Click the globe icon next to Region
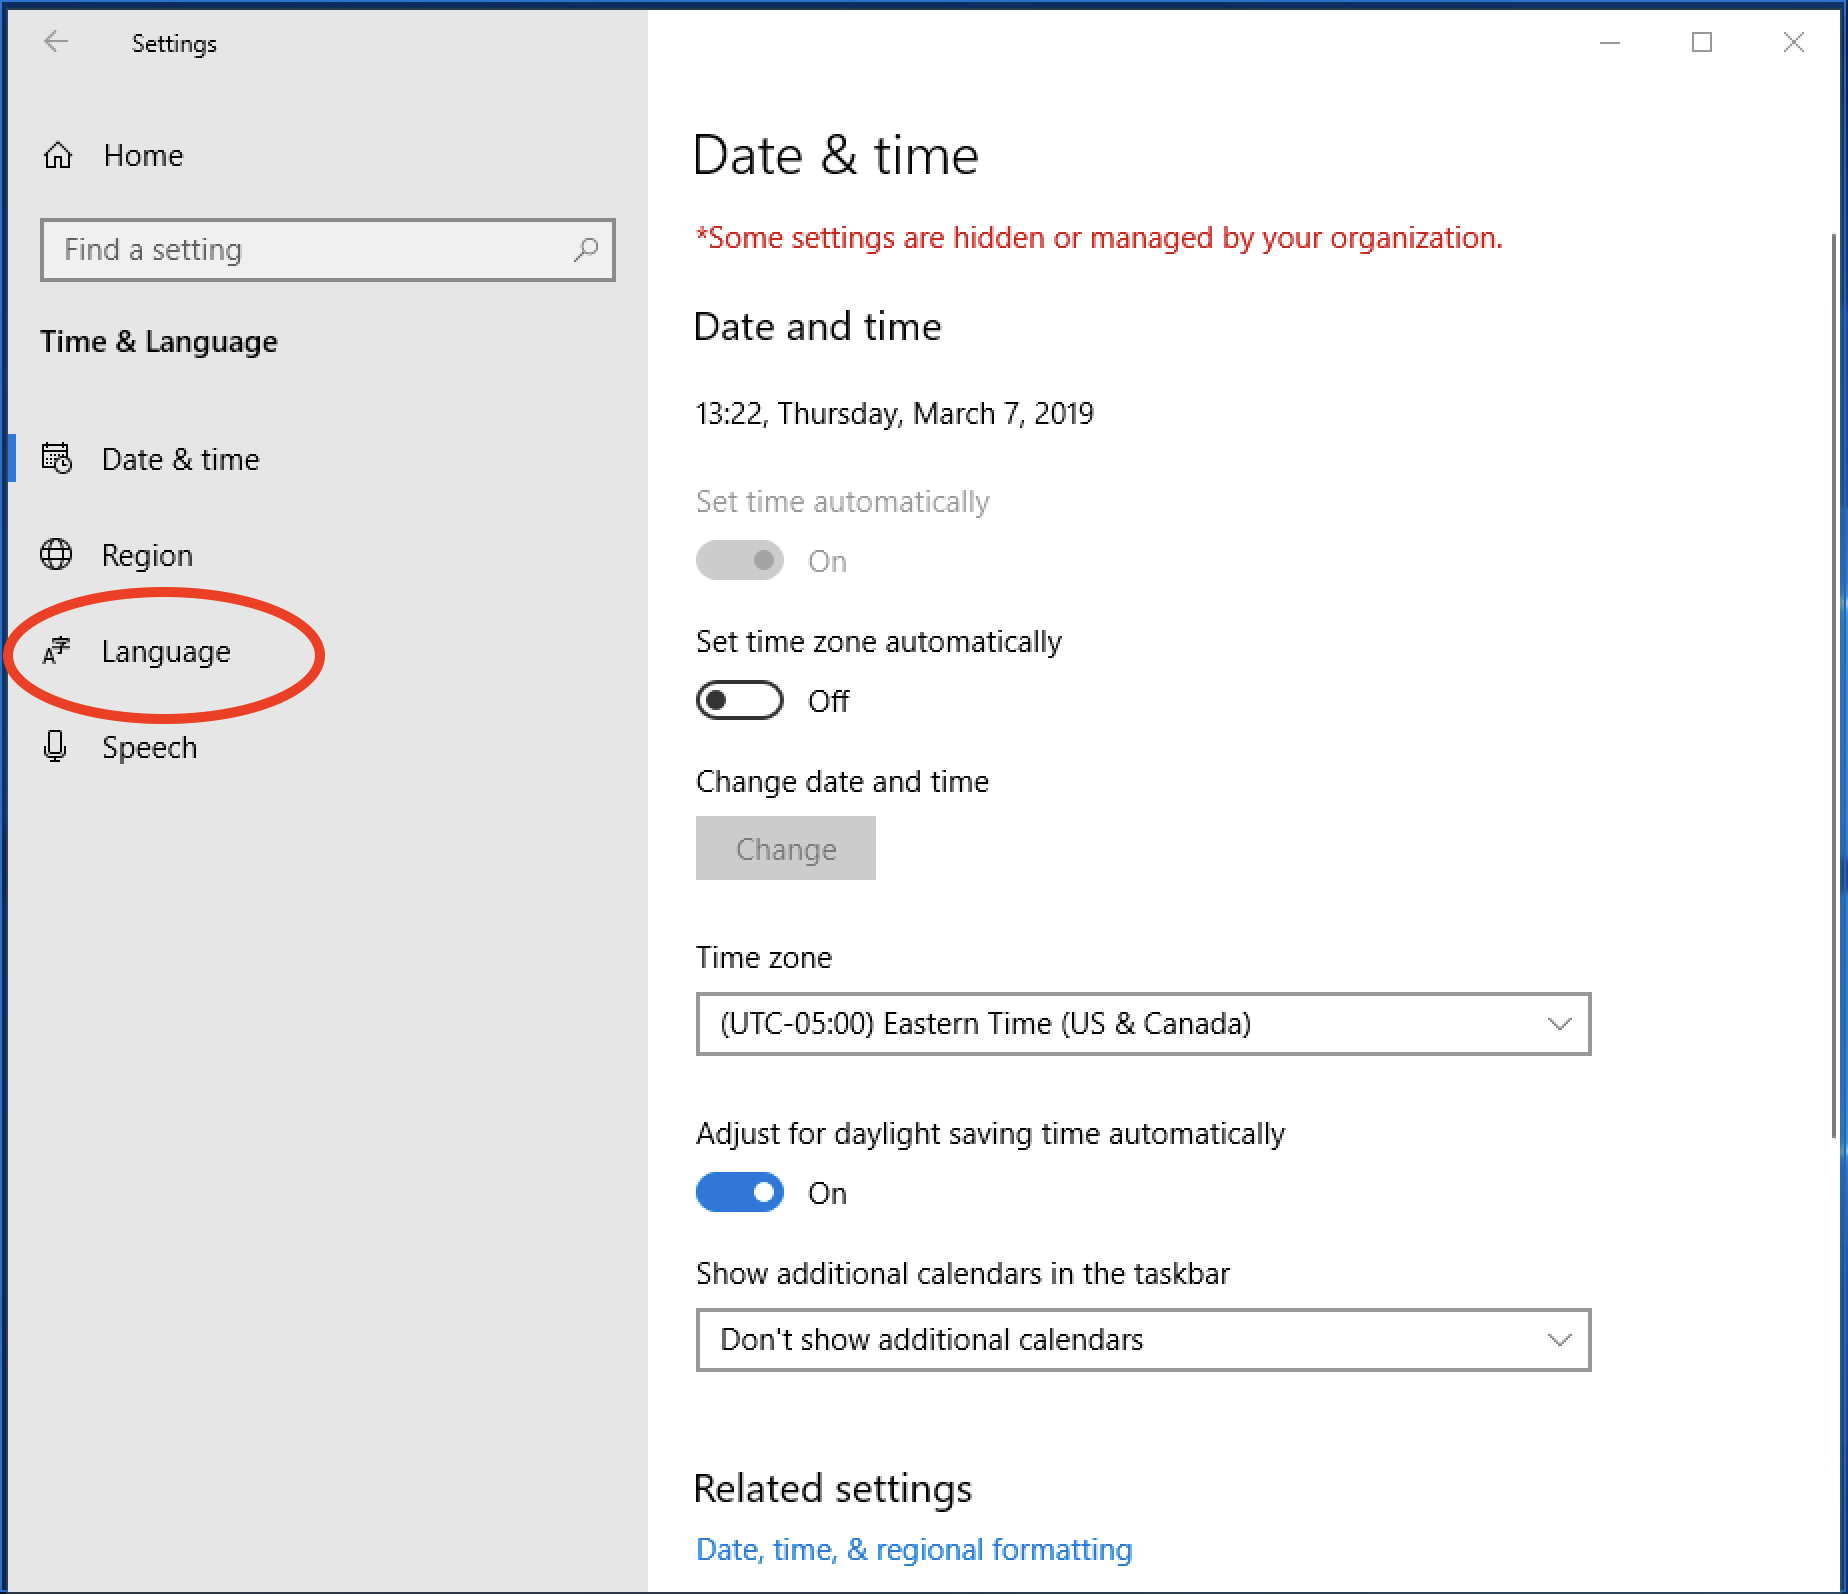The height and width of the screenshot is (1594, 1848). point(57,554)
